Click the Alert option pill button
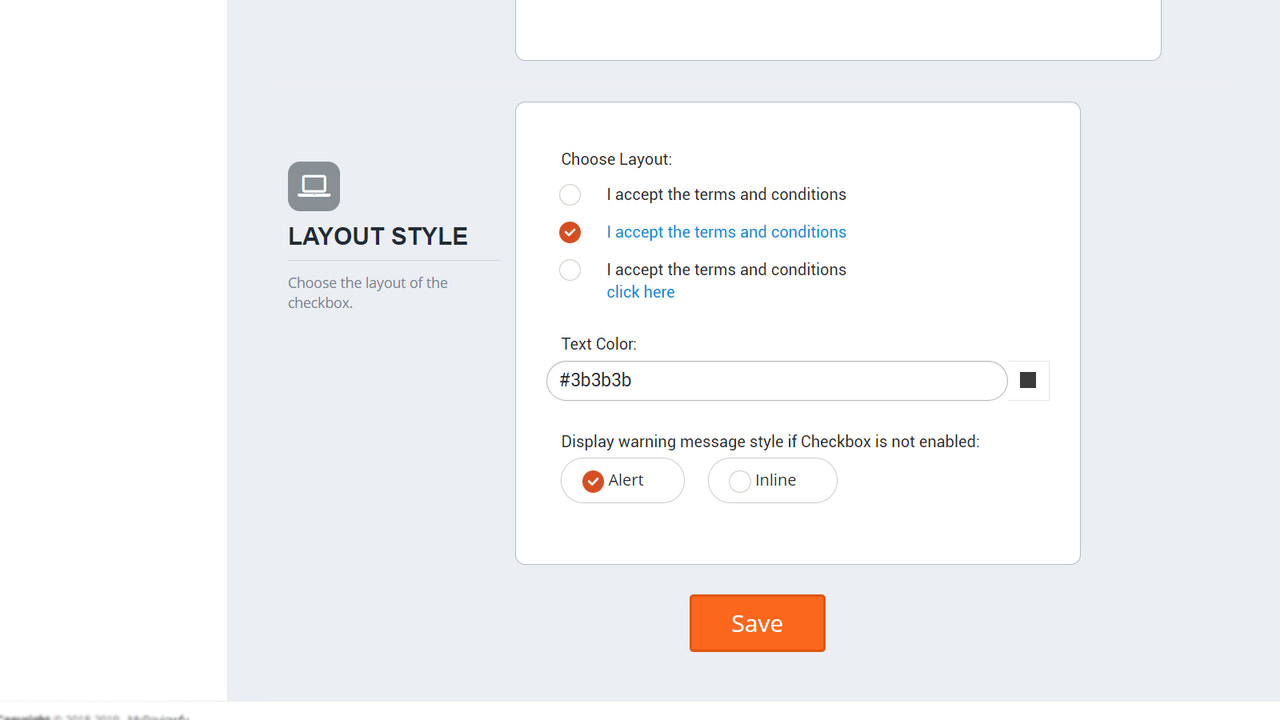Screen dimensions: 1280x720 coord(622,480)
